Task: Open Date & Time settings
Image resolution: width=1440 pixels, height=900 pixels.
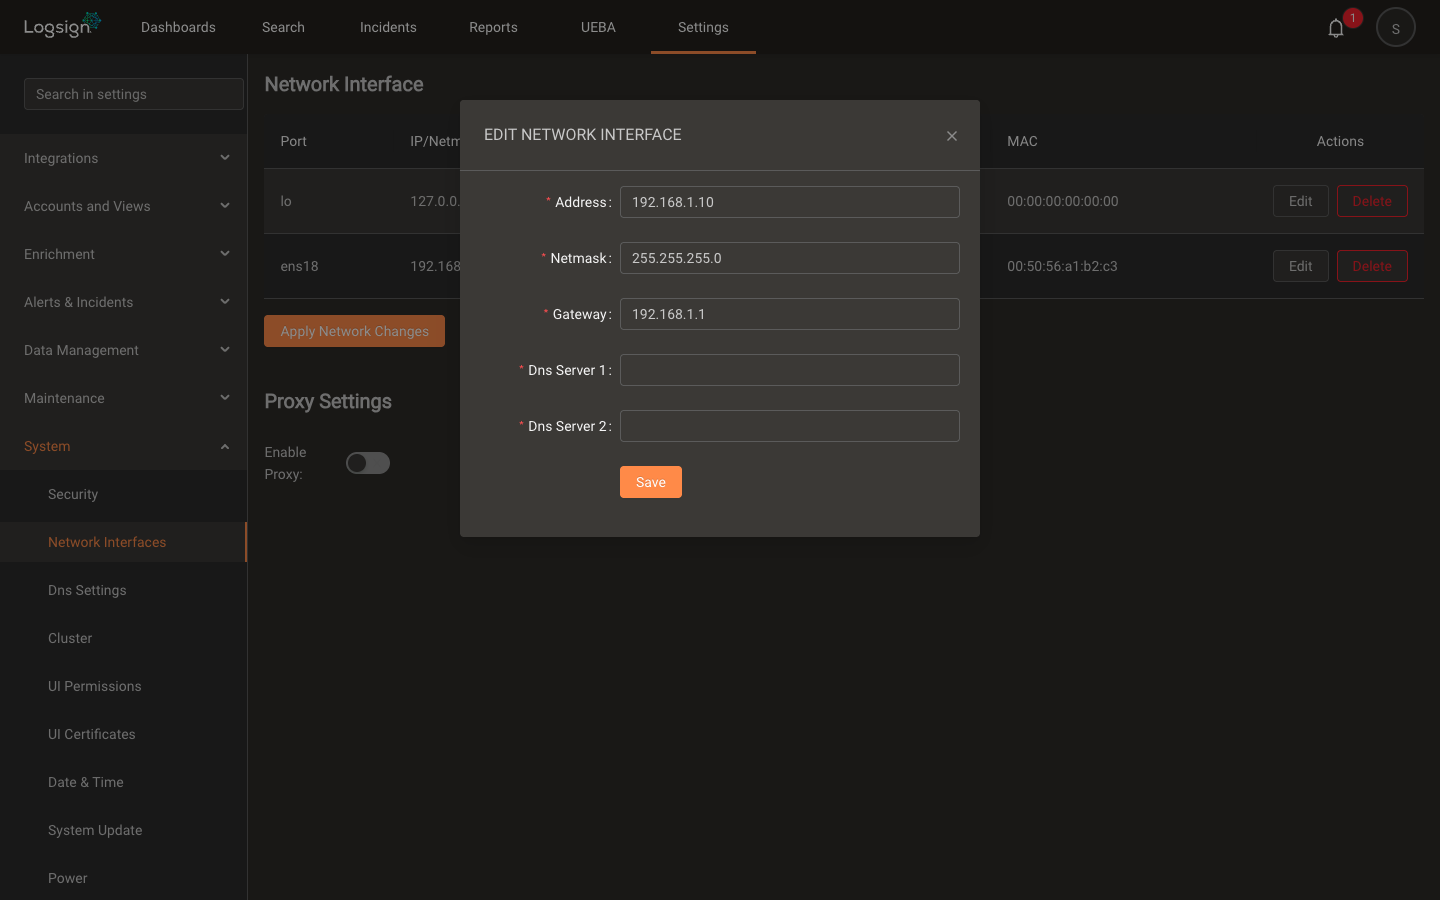Action: (x=124, y=782)
